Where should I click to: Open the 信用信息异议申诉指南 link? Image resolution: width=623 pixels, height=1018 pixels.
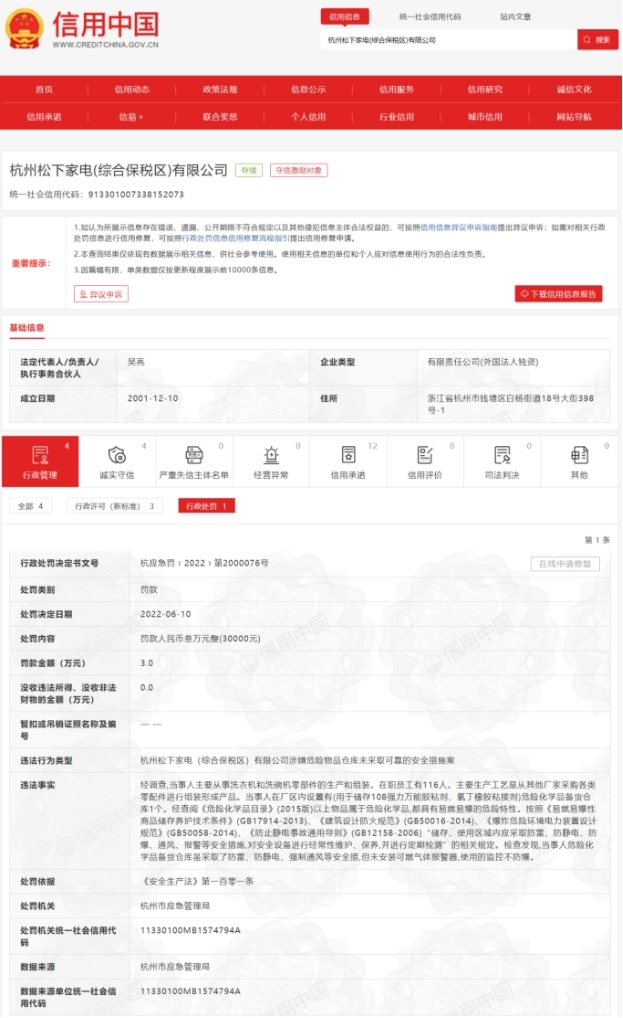[x=458, y=227]
